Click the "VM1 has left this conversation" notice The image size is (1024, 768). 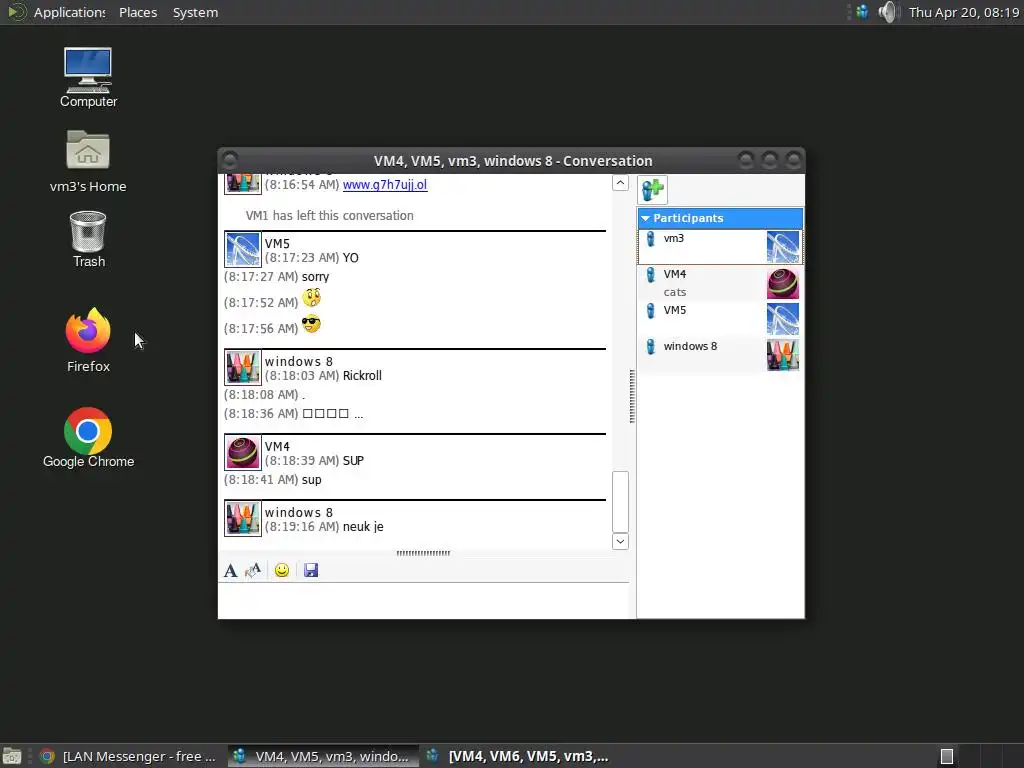click(x=329, y=216)
